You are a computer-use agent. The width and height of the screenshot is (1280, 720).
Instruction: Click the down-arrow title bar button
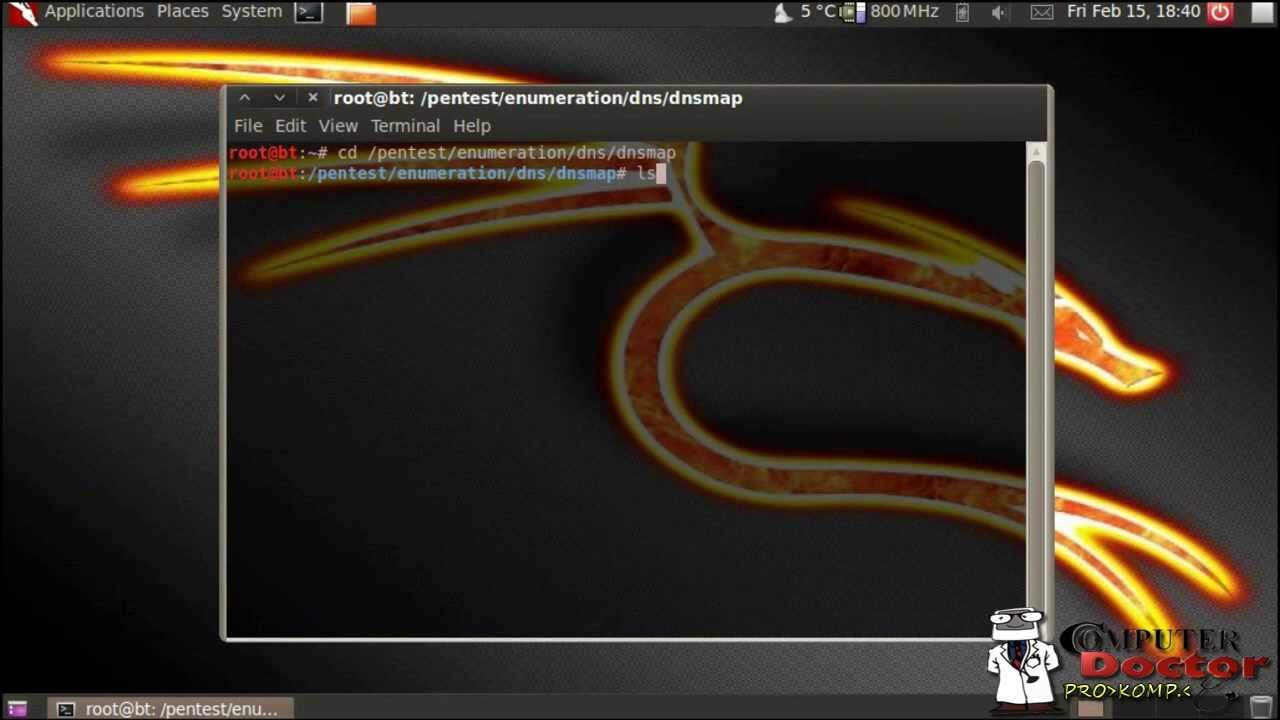pos(279,98)
